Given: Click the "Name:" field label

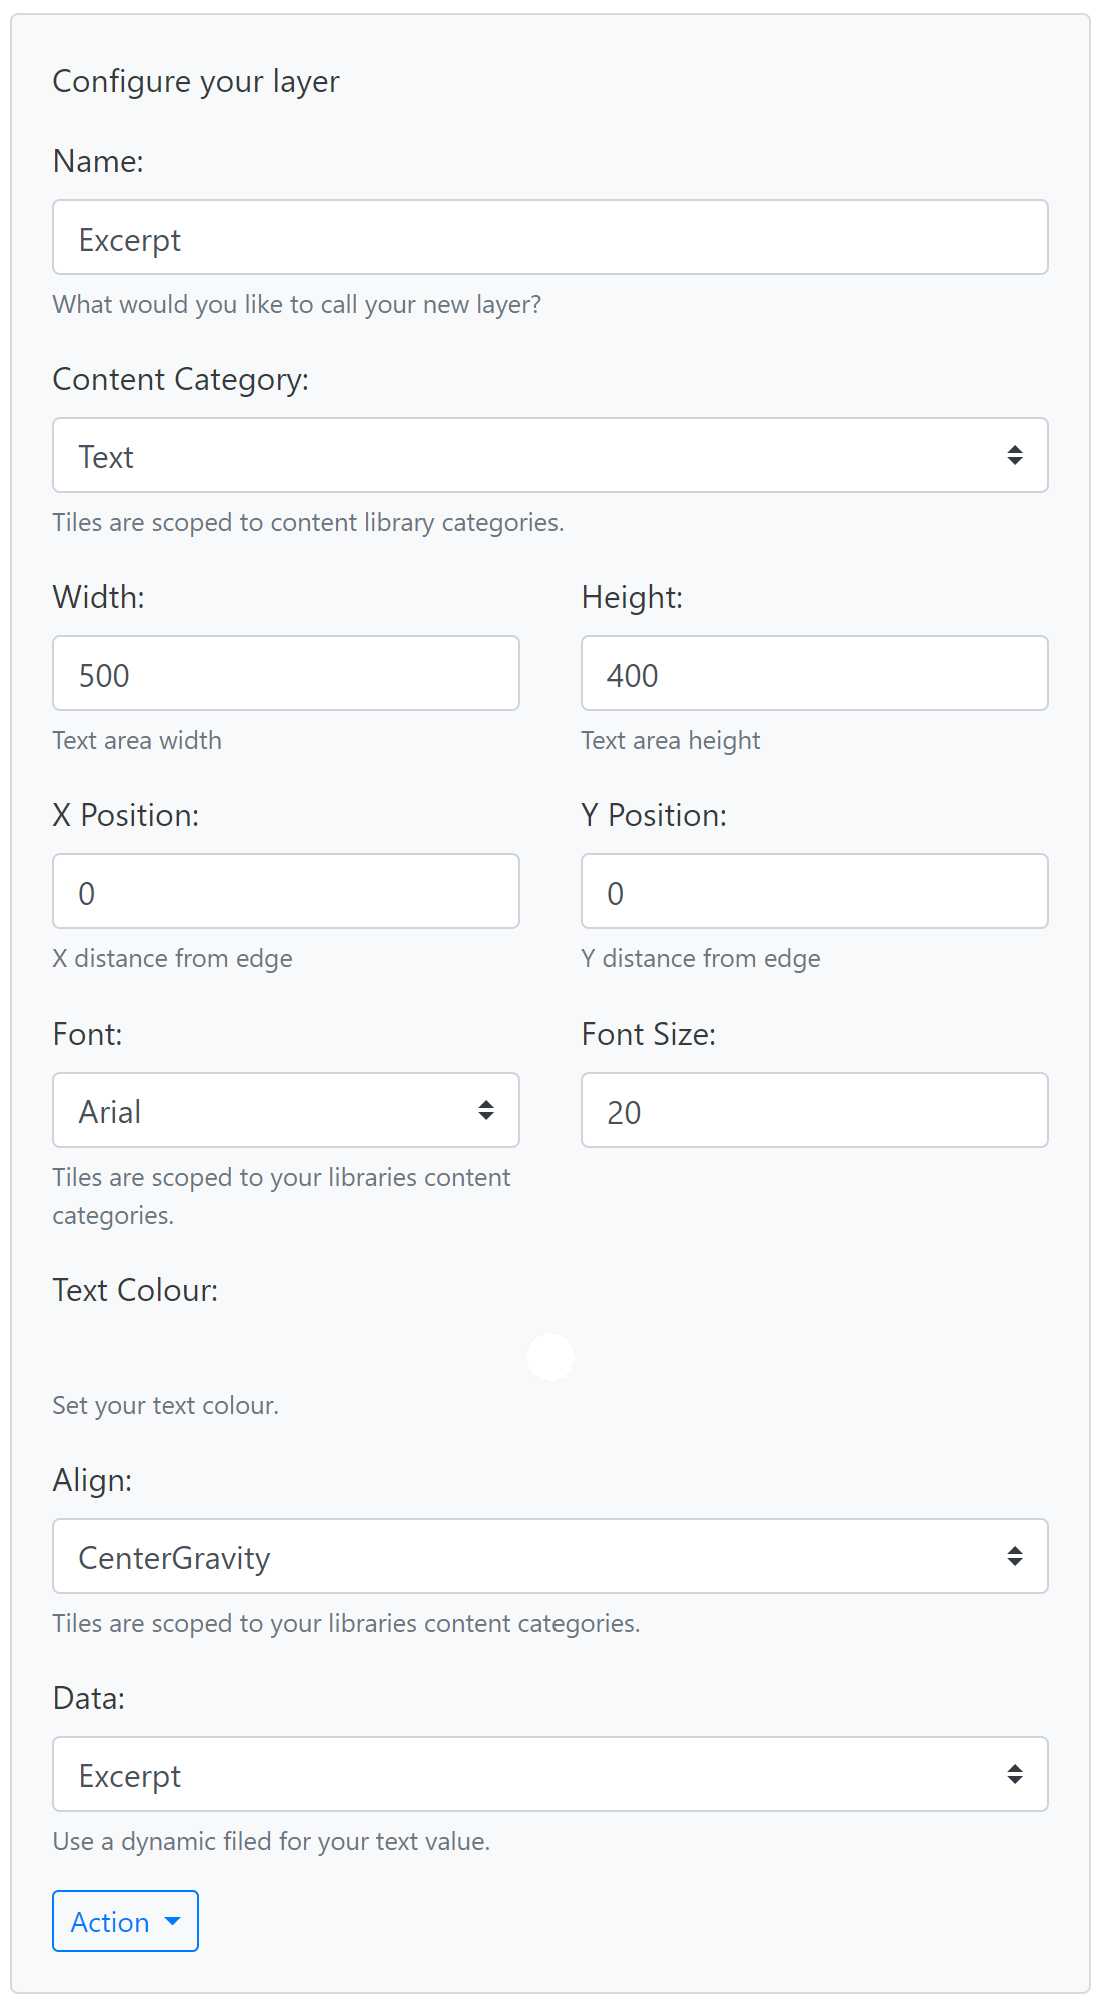Looking at the screenshot, I should 98,161.
